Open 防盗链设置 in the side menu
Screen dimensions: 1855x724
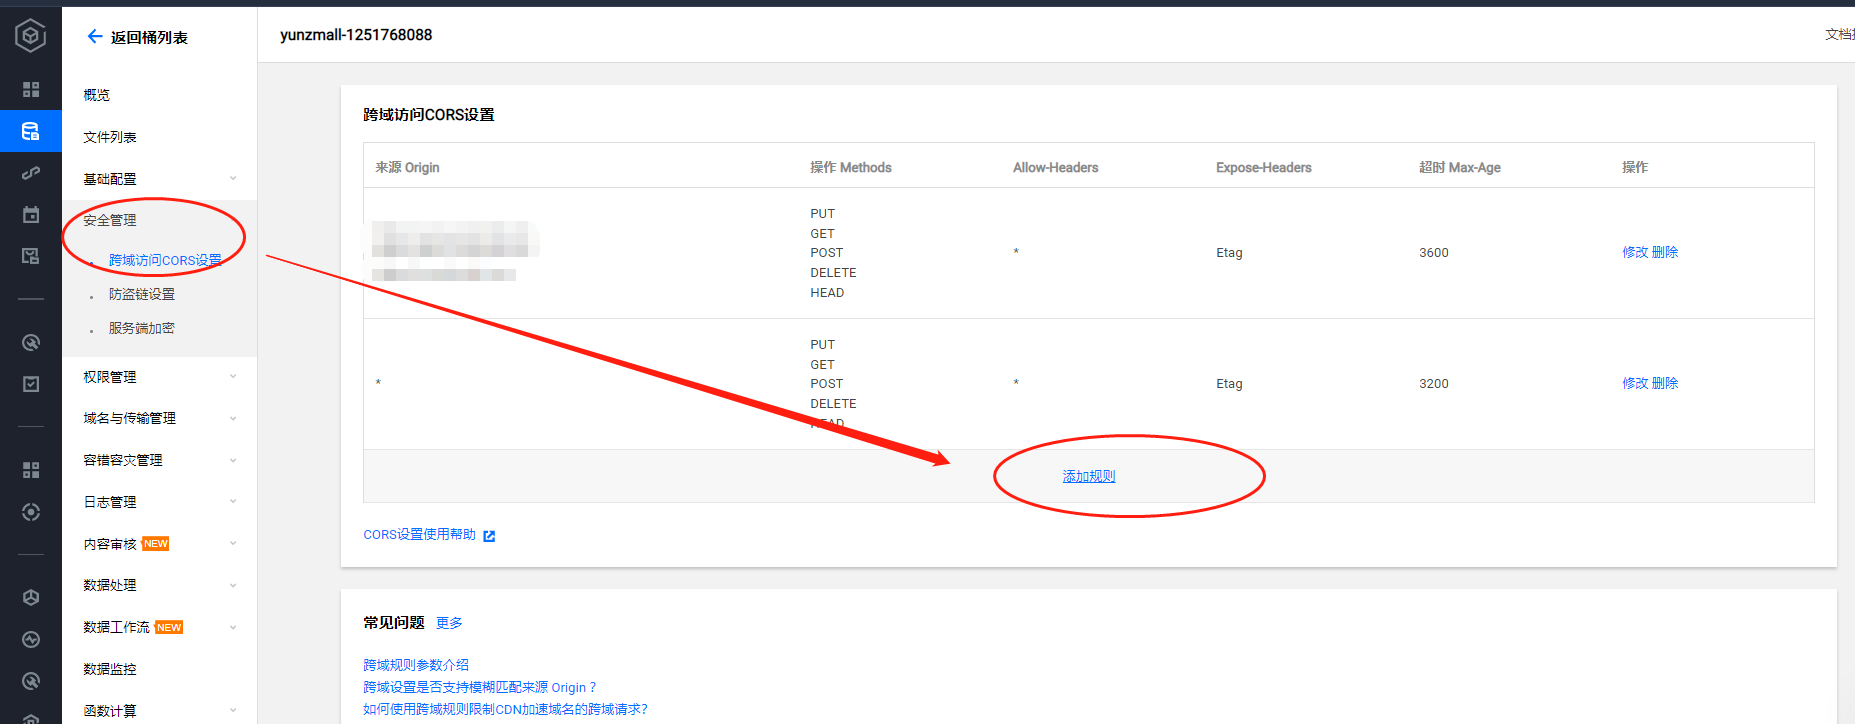point(142,294)
